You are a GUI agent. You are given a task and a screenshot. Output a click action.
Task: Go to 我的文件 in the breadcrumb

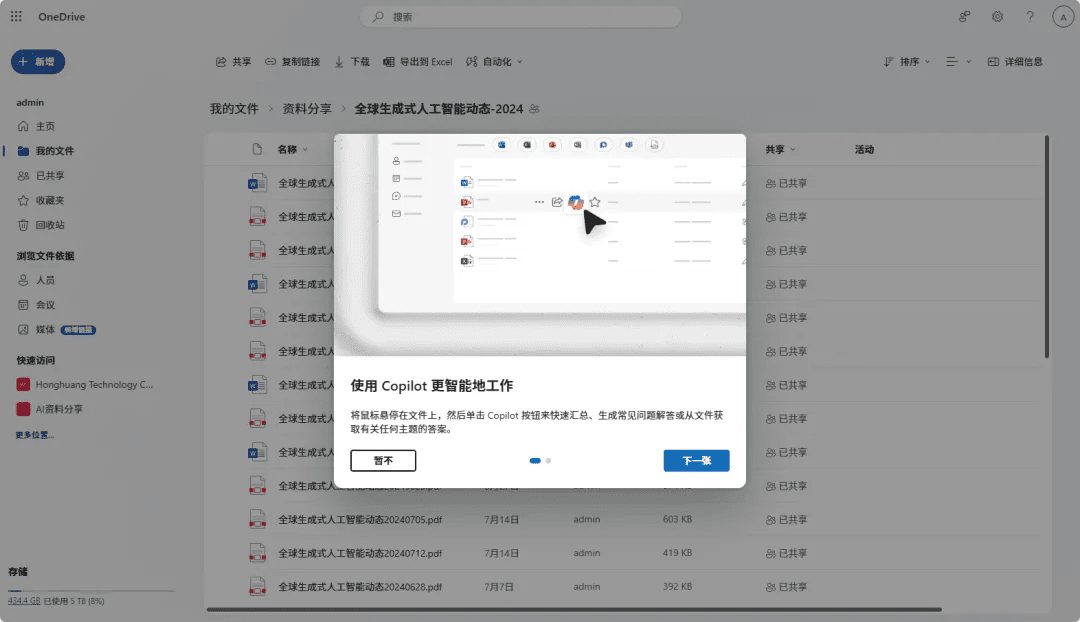[234, 109]
